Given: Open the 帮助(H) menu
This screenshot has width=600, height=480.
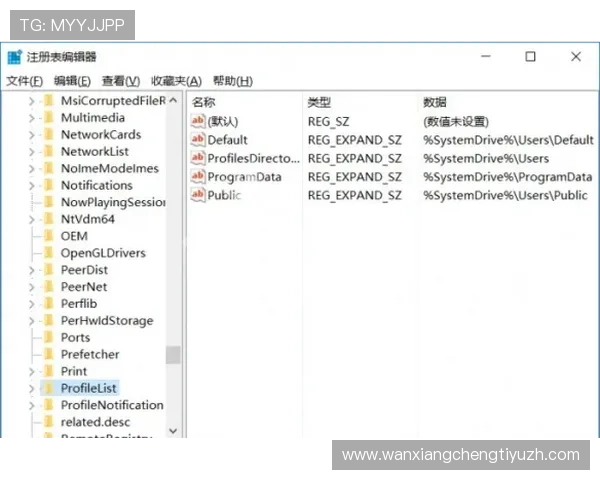Looking at the screenshot, I should coord(233,81).
